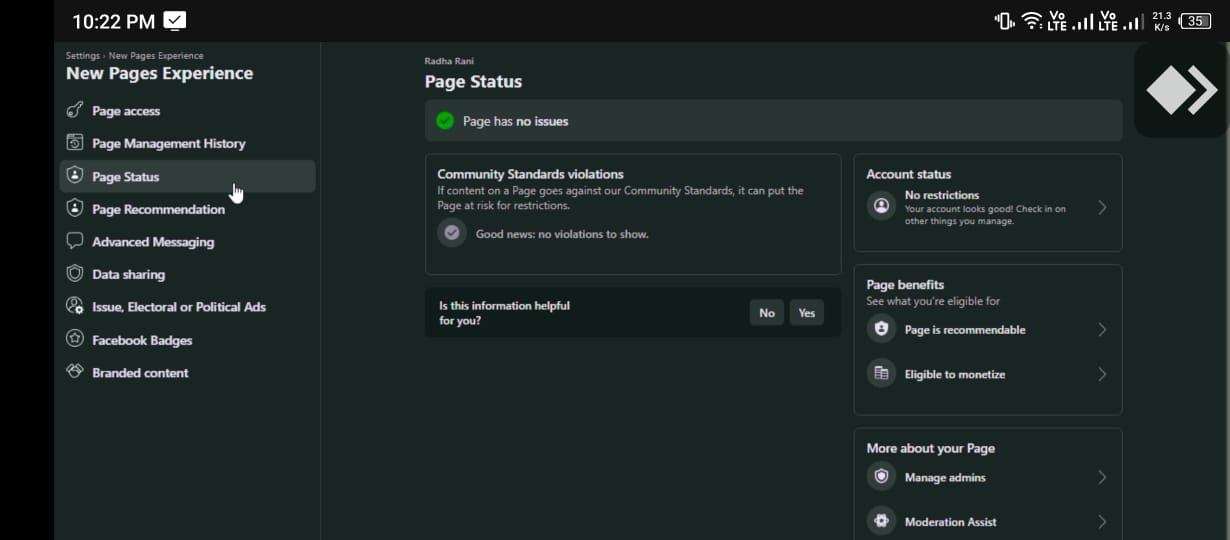Open Facebook Badges settings
This screenshot has height=540, width=1230.
coord(188,340)
